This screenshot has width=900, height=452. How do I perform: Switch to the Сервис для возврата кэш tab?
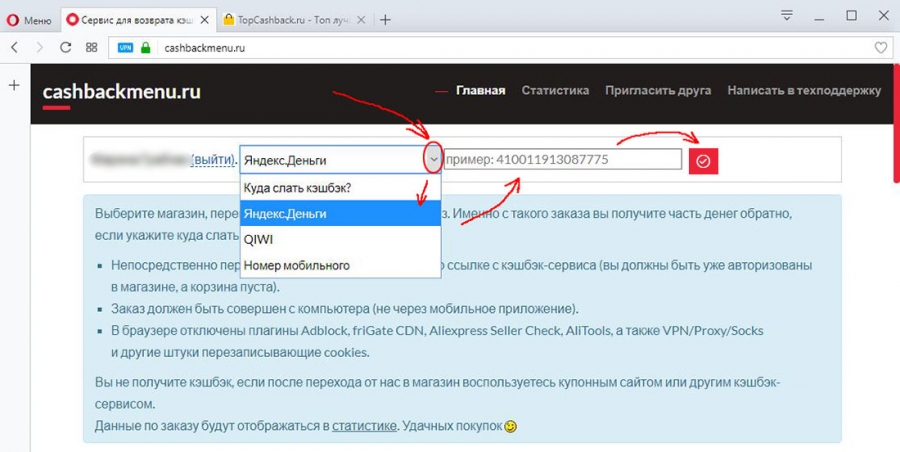point(138,20)
